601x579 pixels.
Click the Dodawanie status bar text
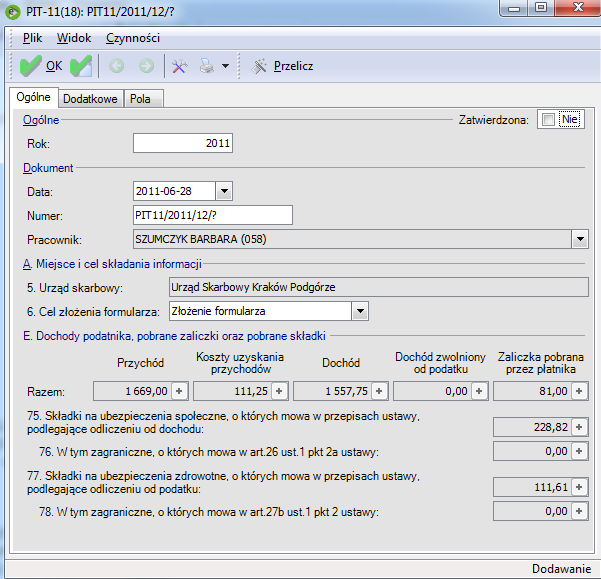(561, 569)
